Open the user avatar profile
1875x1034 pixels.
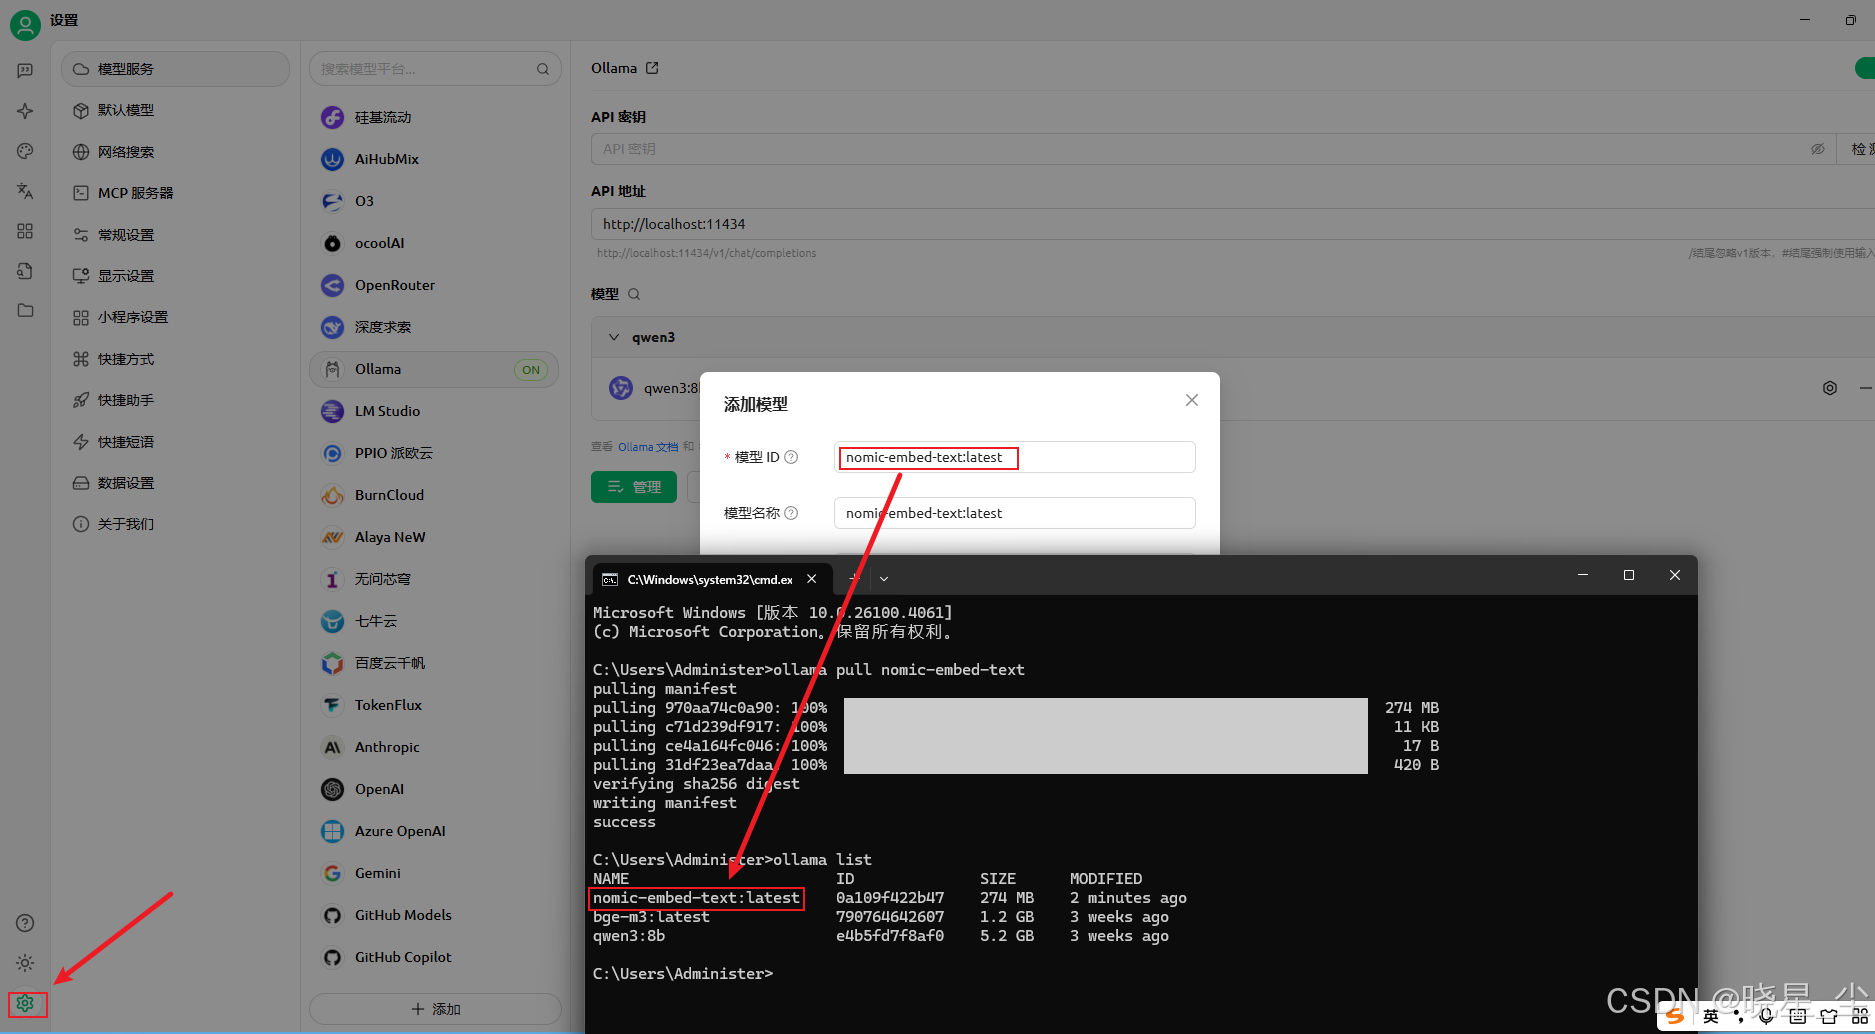coord(25,25)
